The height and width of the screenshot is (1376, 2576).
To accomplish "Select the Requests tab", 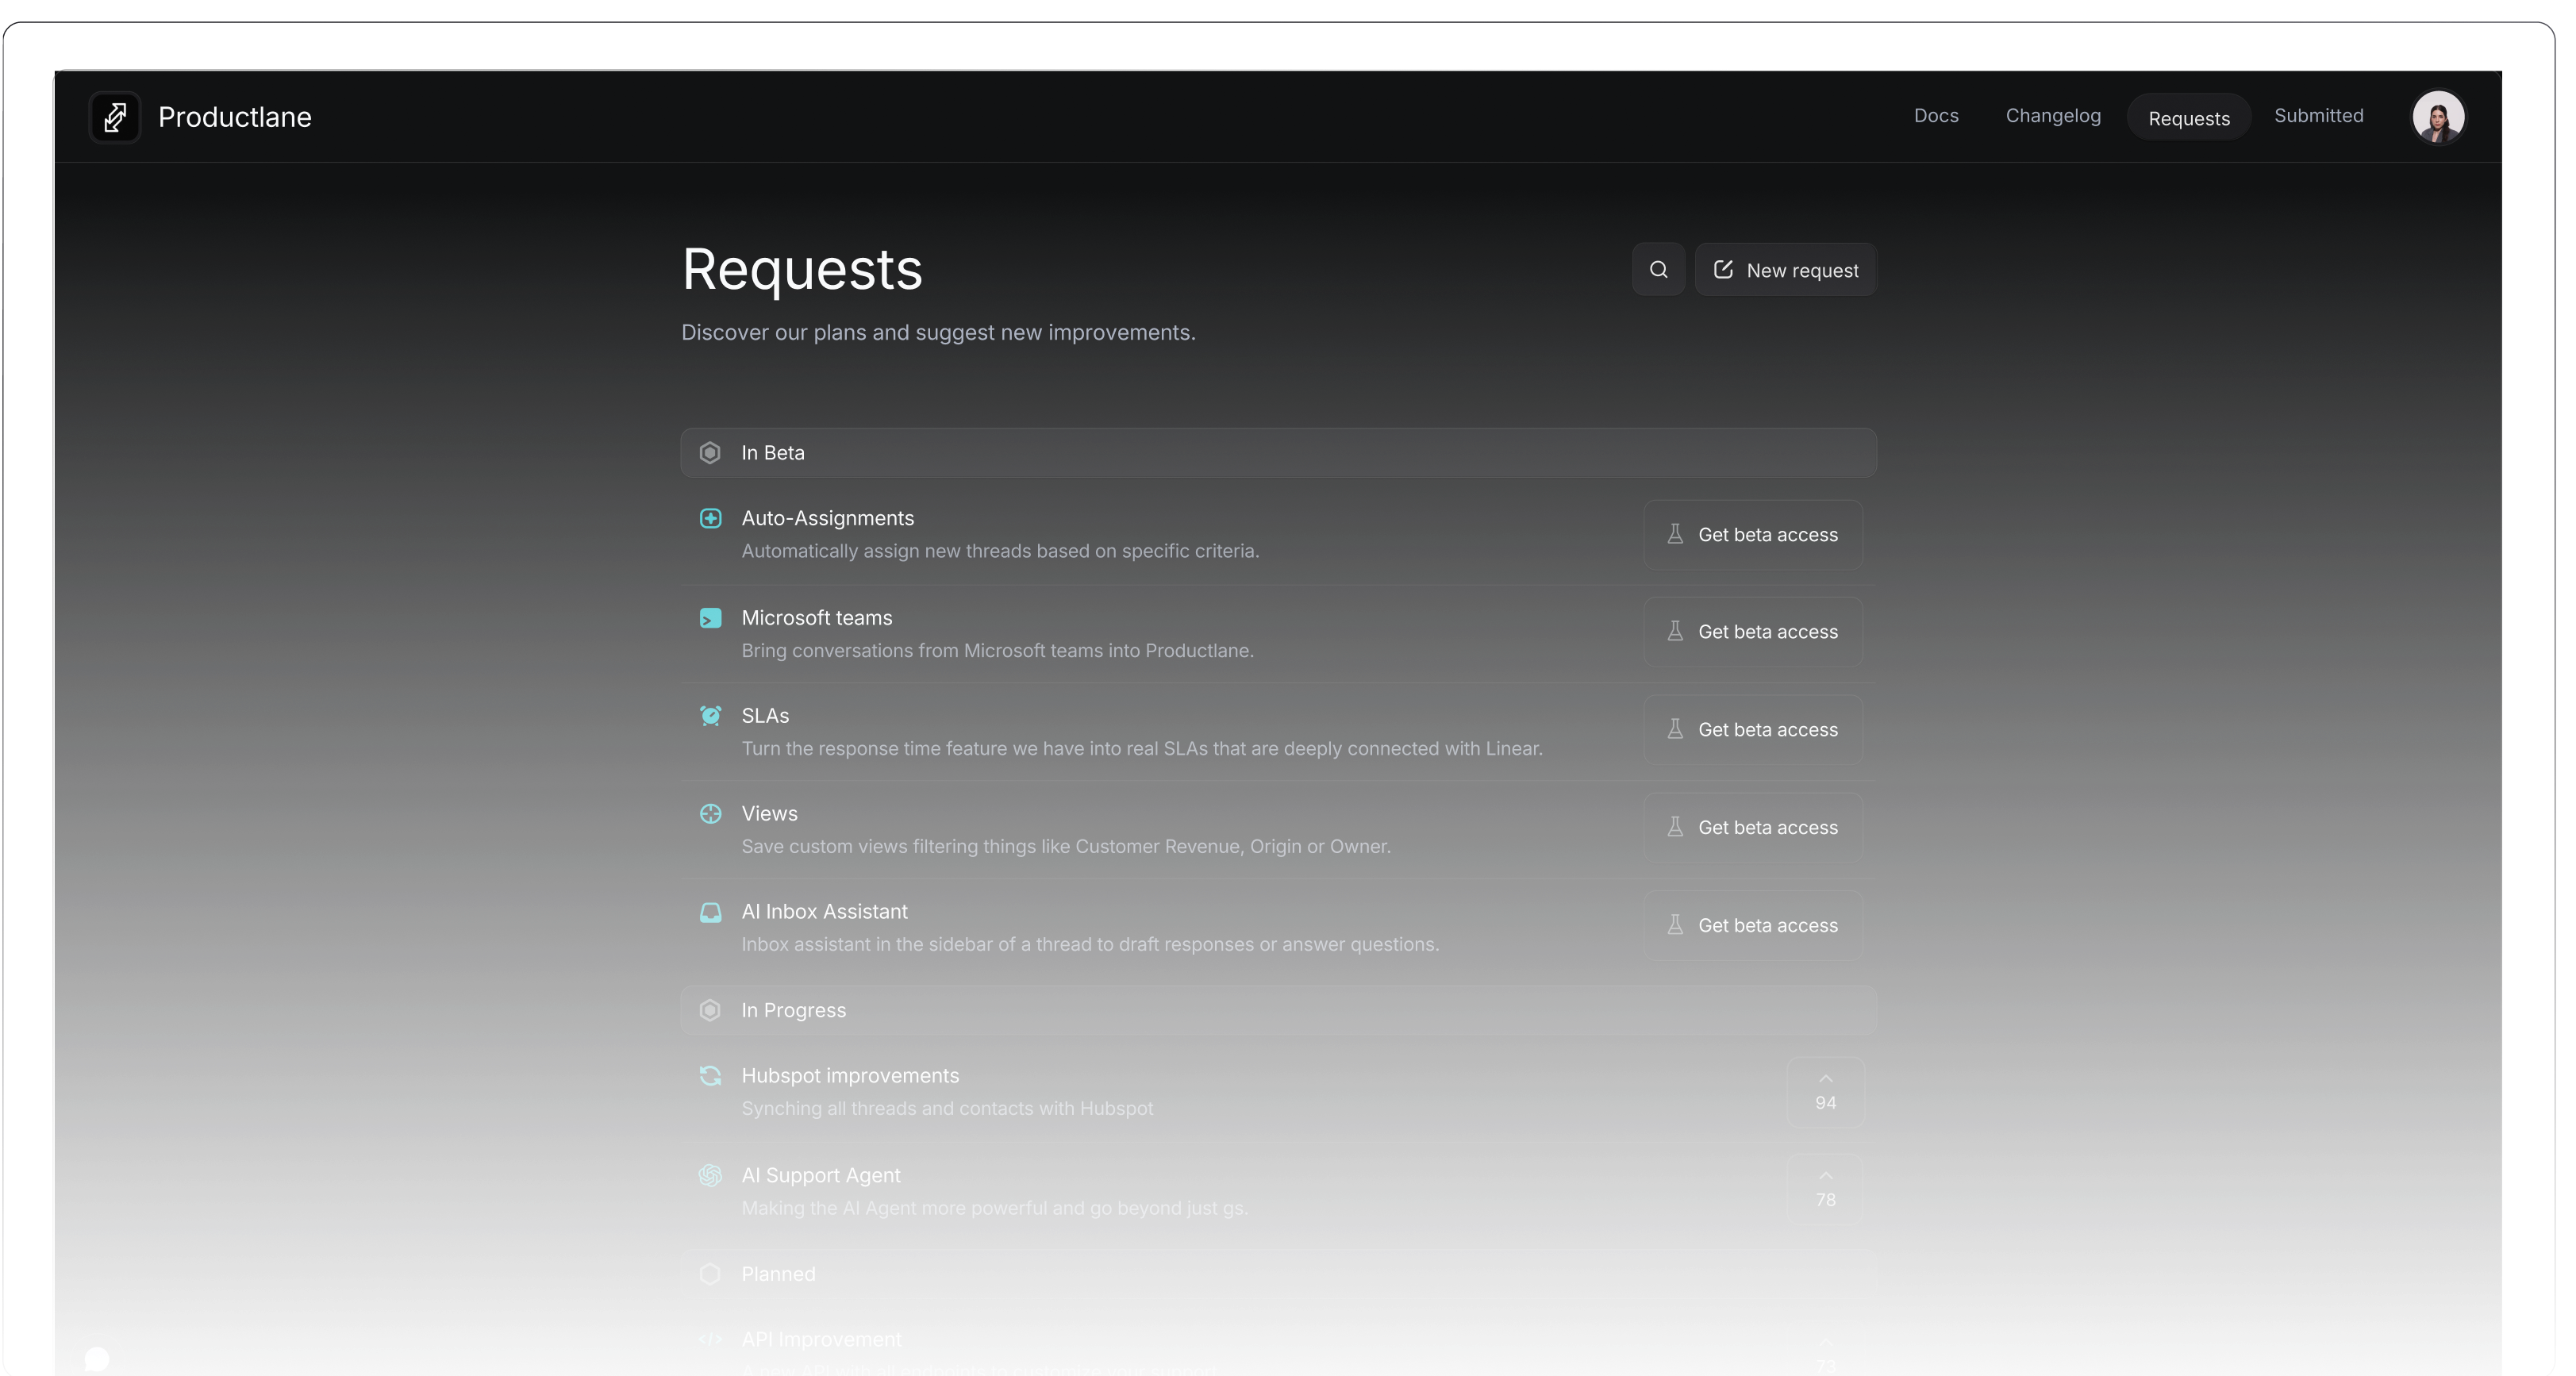I will (2188, 118).
